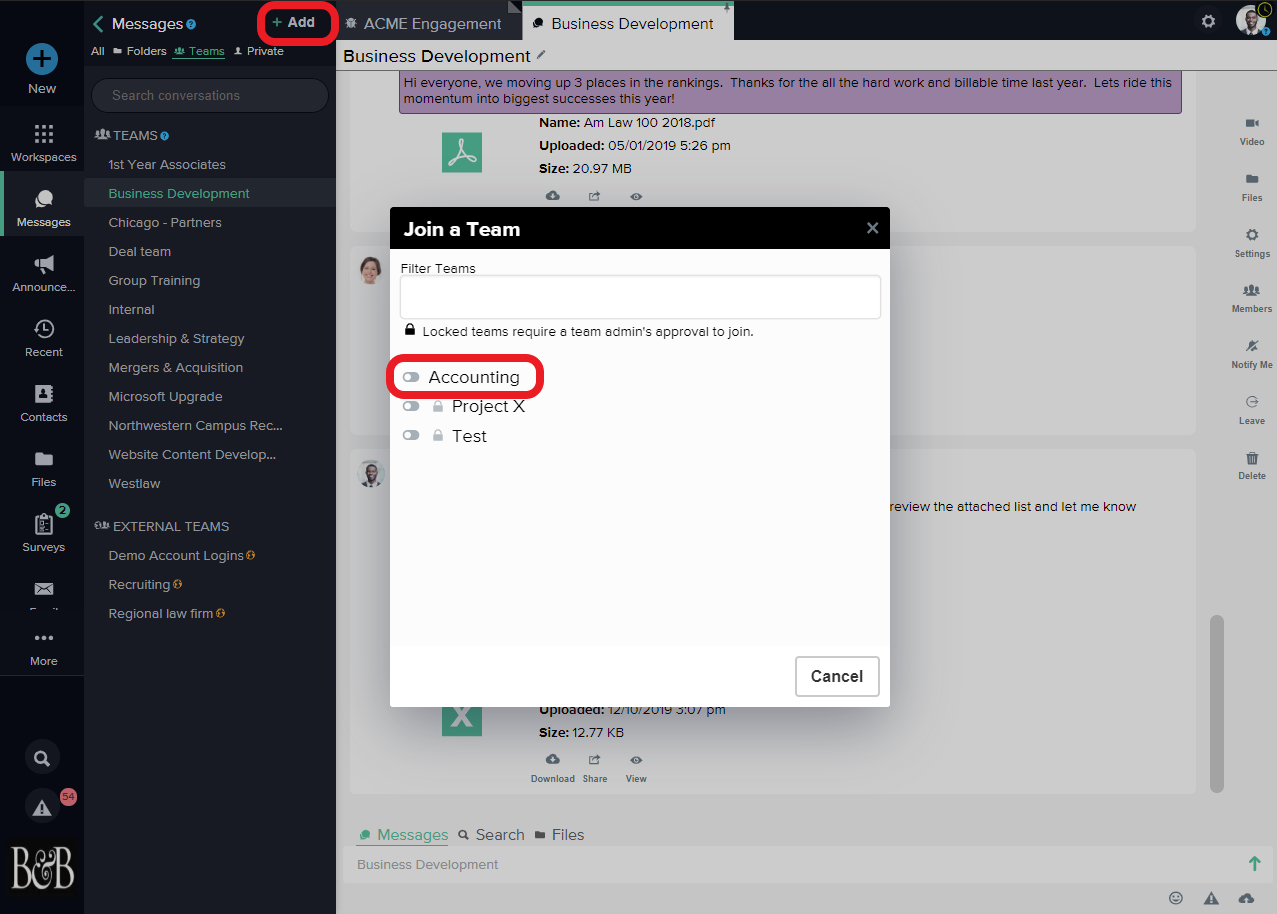
Task: Toggle the Test team switch
Action: coord(411,436)
